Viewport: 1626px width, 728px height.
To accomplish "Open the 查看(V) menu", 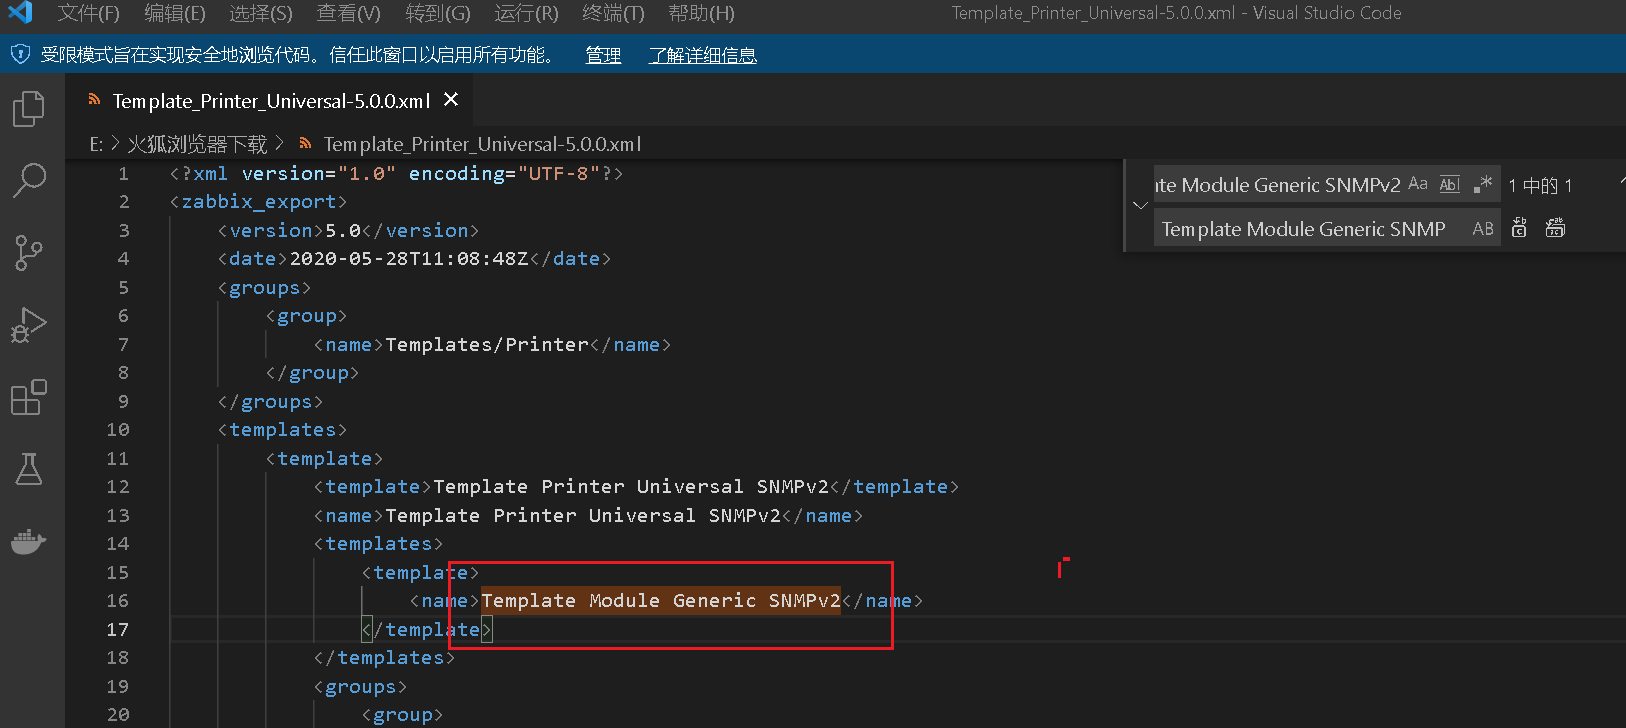I will 349,13.
